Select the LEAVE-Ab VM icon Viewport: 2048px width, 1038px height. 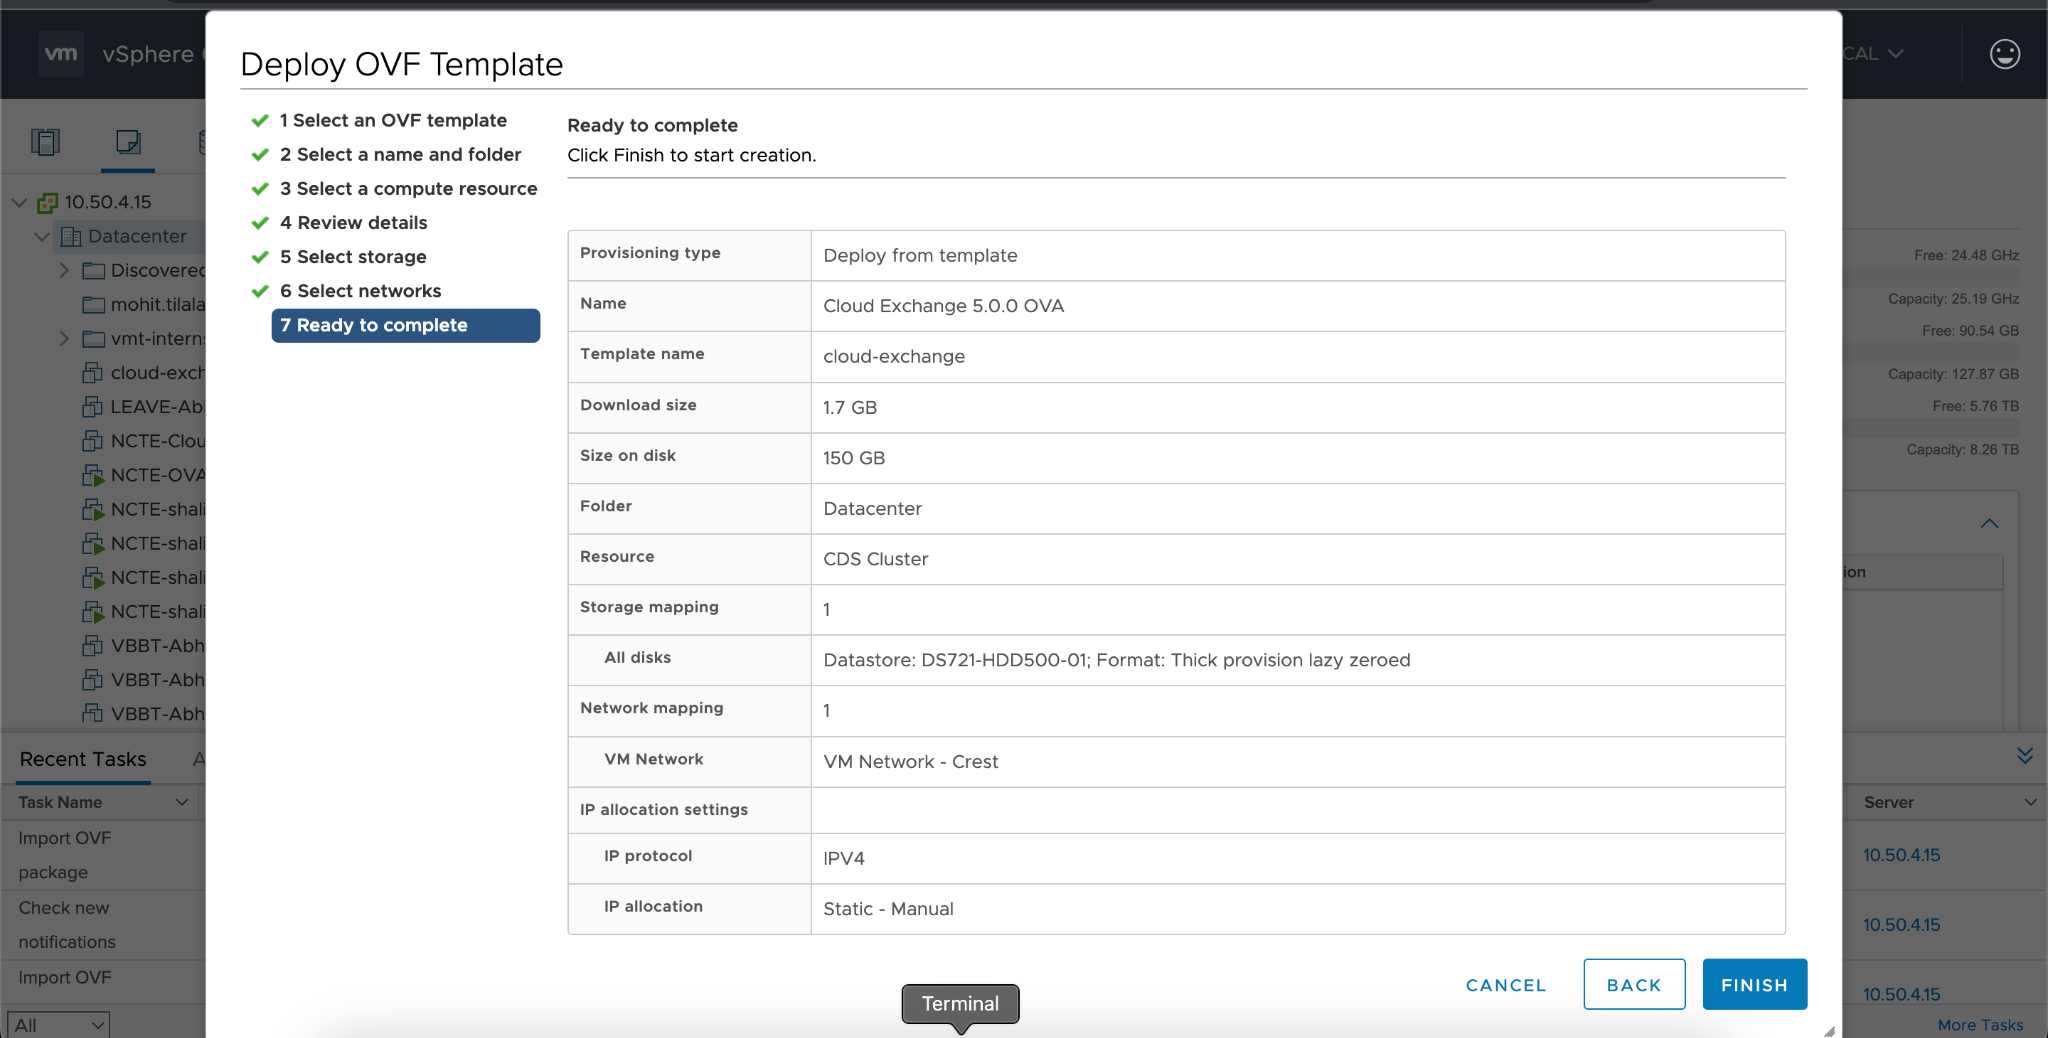point(92,407)
